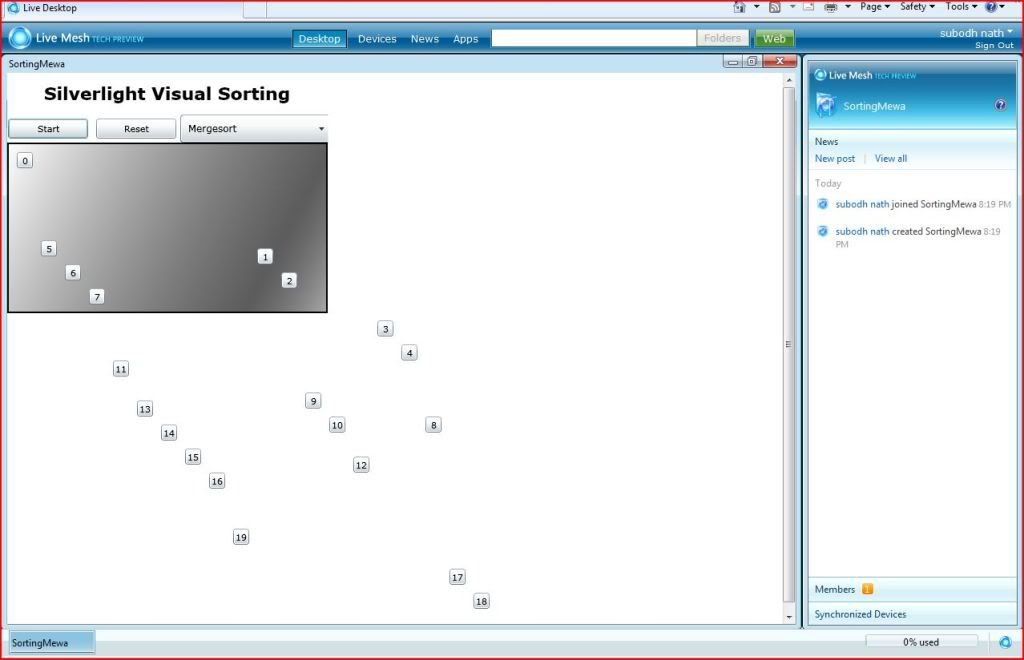Image resolution: width=1024 pixels, height=660 pixels.
Task: Click the vertical scrollbar thumb
Action: coord(789,344)
